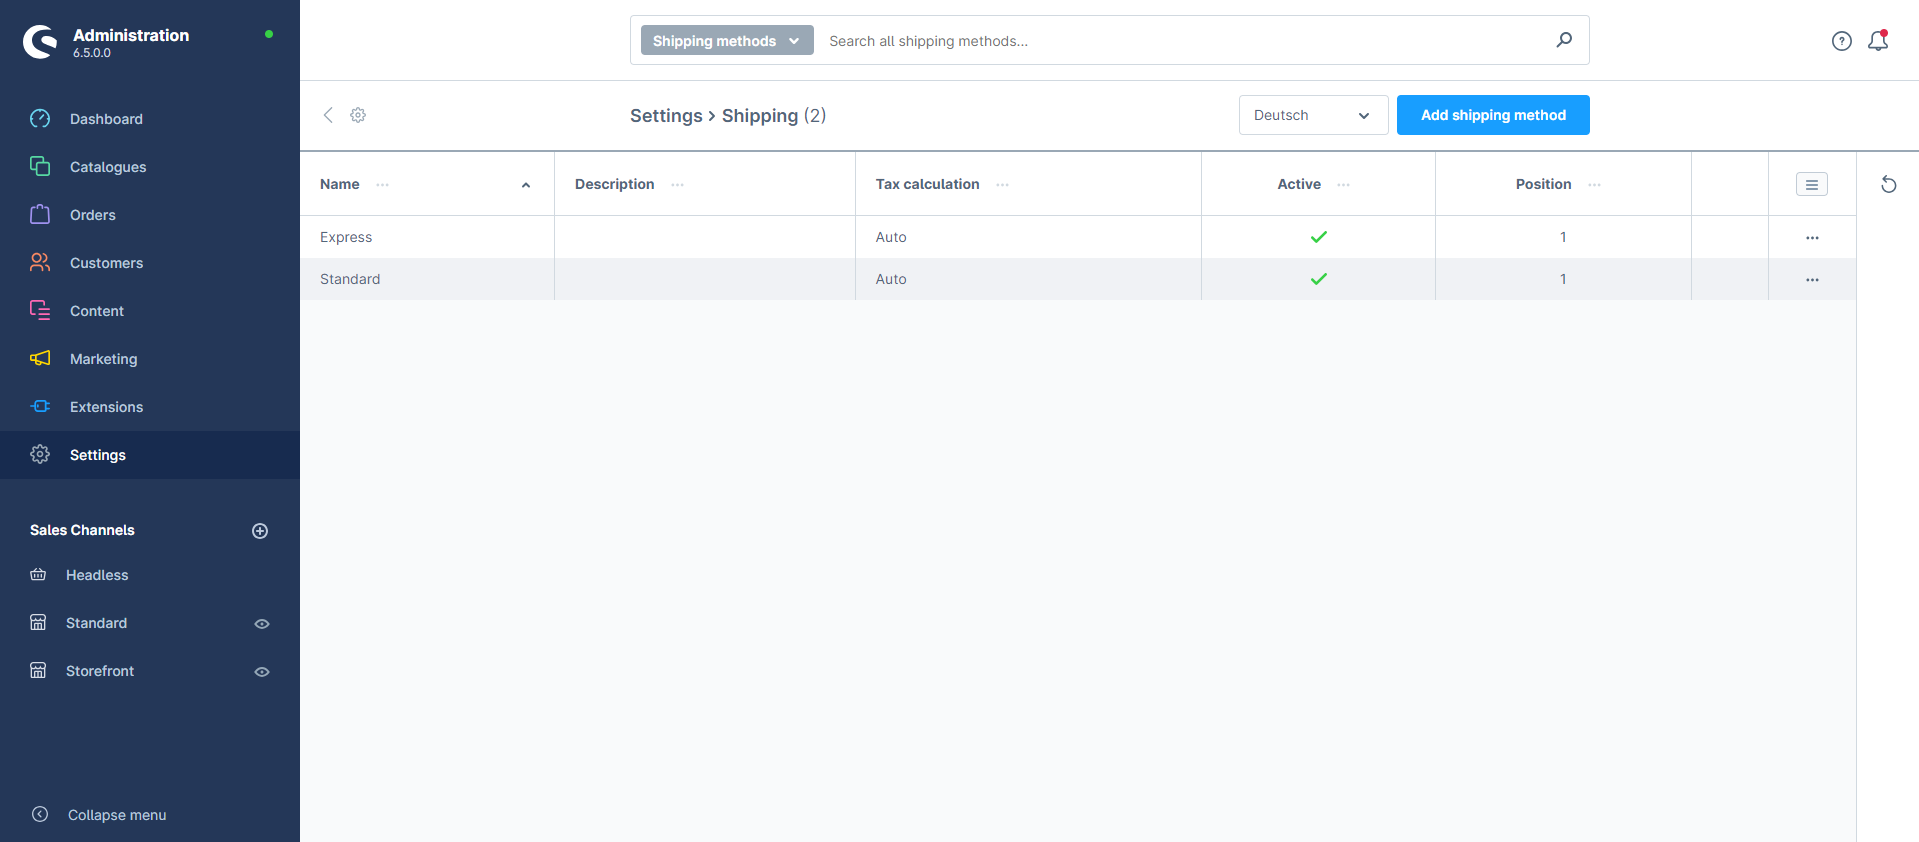Viewport: 1919px width, 842px height.
Task: Click the notifications bell icon
Action: point(1877,41)
